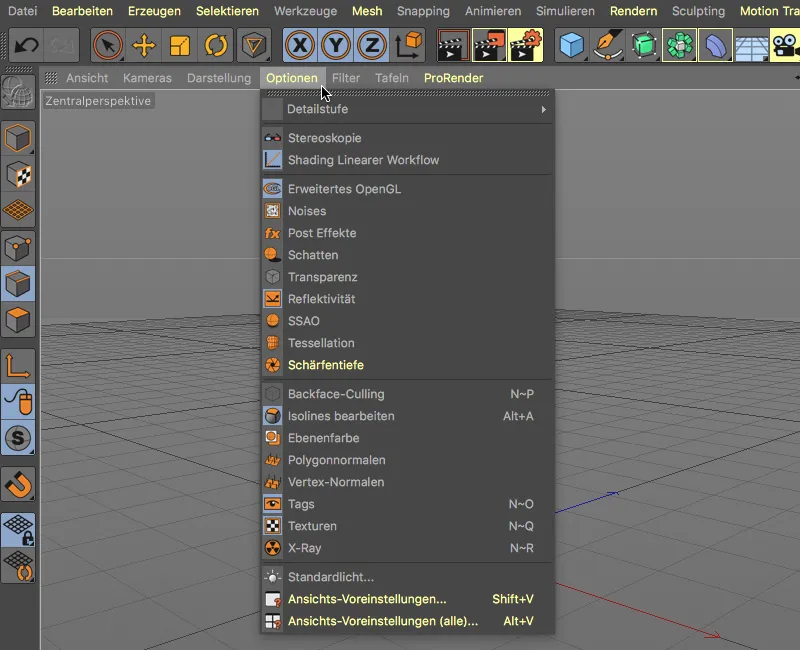Viewport: 800px width, 650px height.
Task: Click the Make Editable cube icon
Action: (x=18, y=138)
